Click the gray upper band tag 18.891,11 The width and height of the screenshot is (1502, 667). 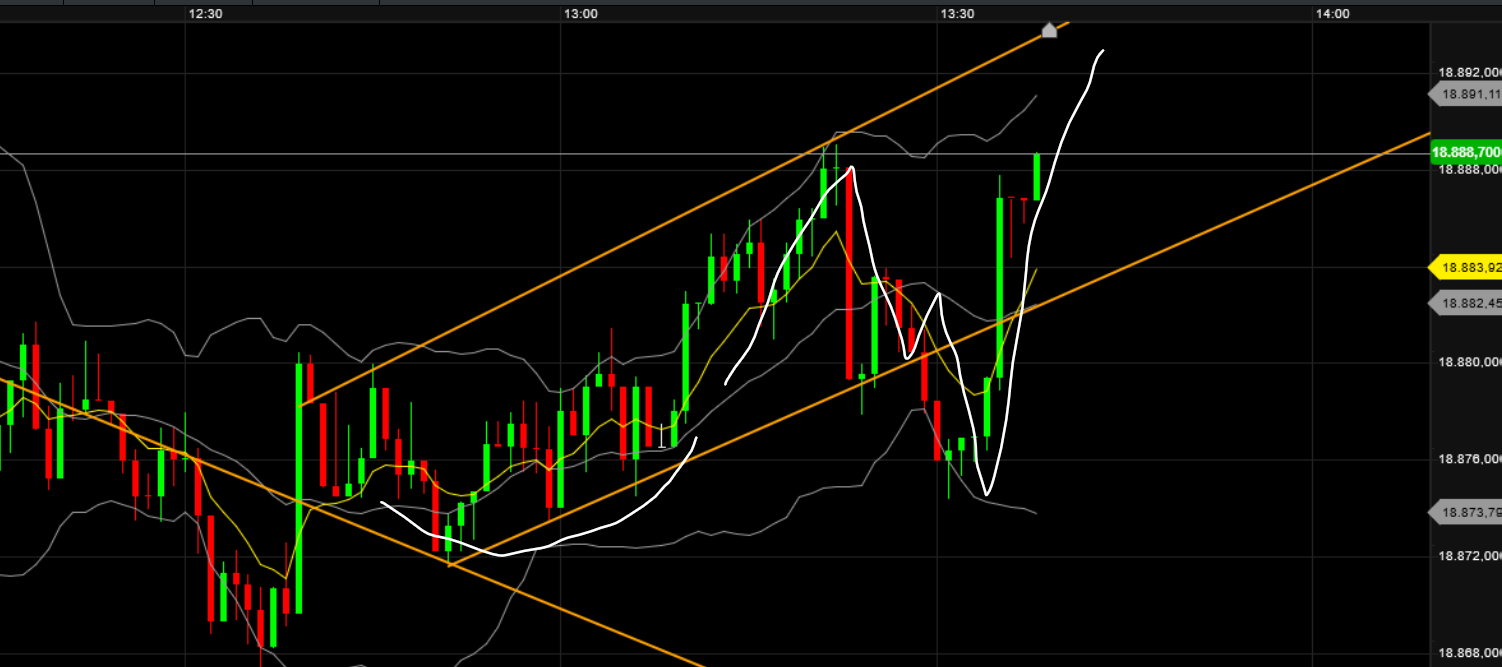[x=1466, y=94]
